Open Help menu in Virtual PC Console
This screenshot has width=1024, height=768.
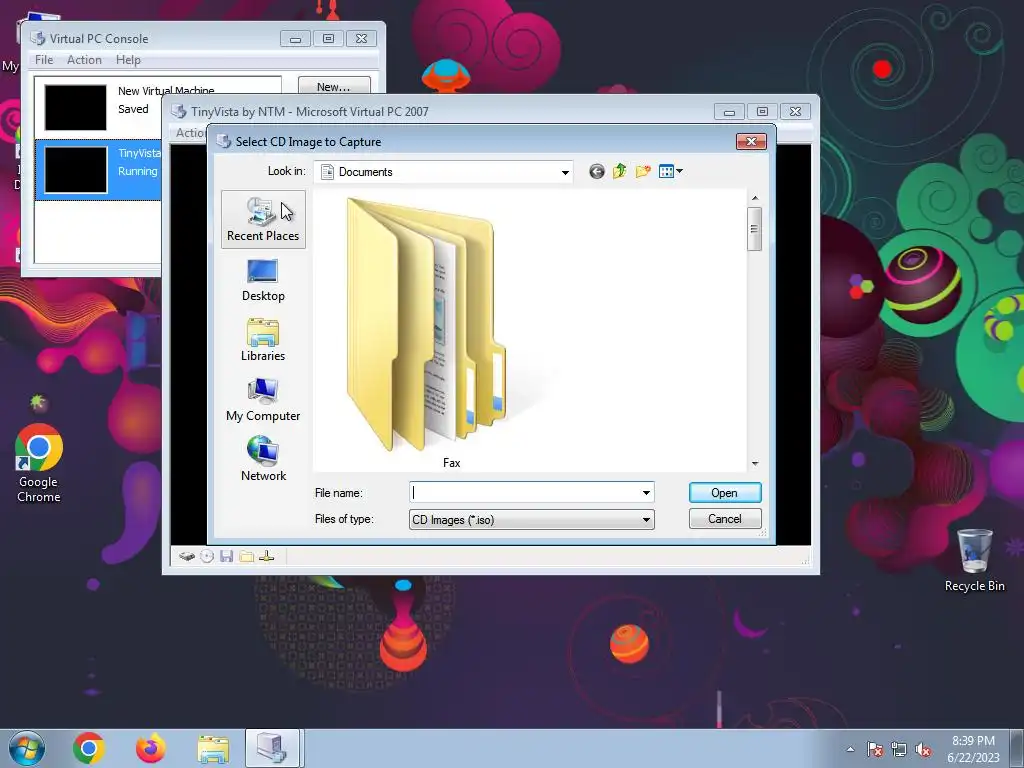pos(128,60)
